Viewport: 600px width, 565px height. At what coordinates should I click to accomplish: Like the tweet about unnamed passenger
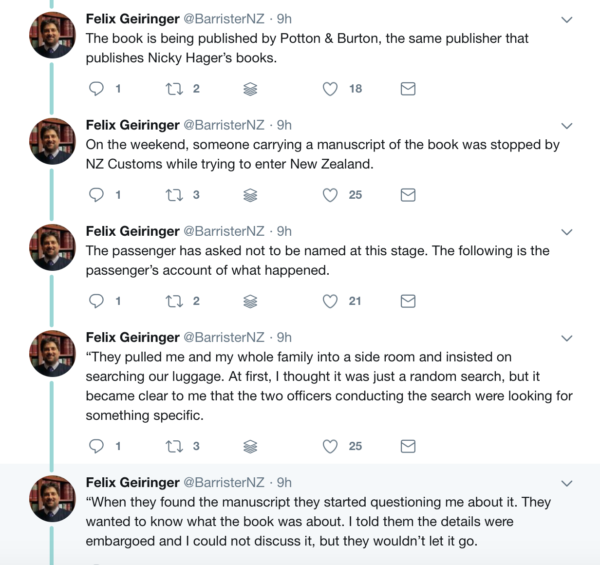330,301
